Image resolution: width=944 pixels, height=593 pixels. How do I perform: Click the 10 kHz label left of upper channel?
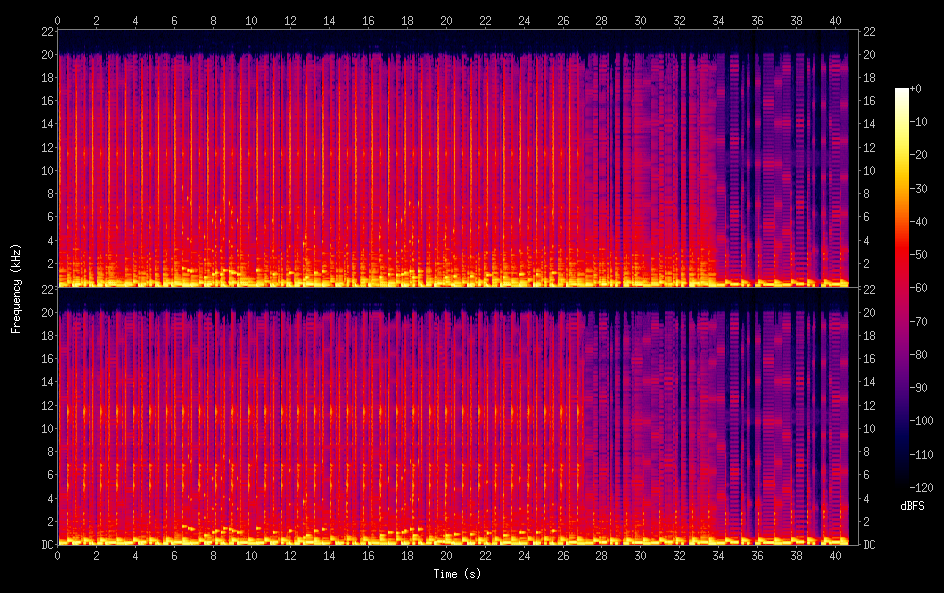click(44, 170)
